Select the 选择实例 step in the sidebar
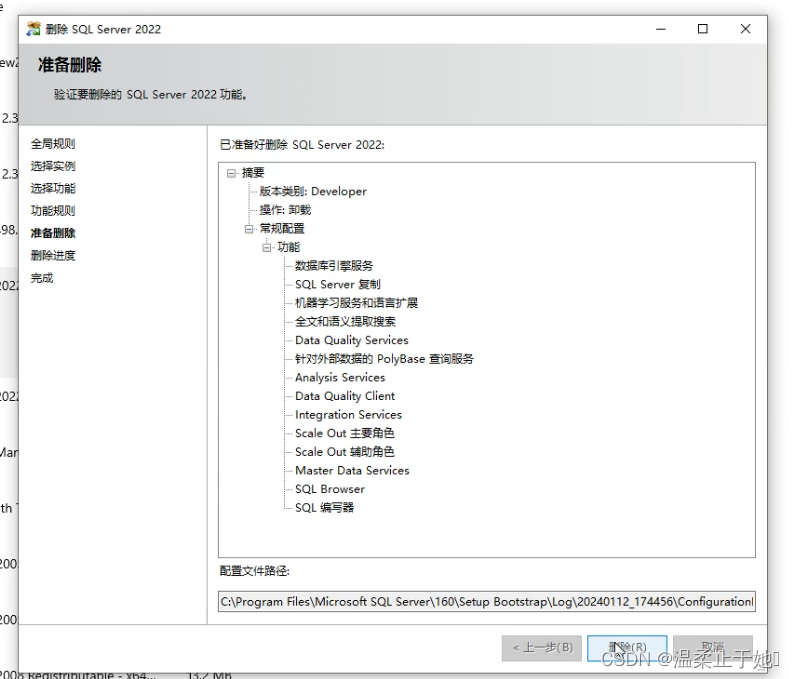Screen dimensions: 794x679 (53, 166)
